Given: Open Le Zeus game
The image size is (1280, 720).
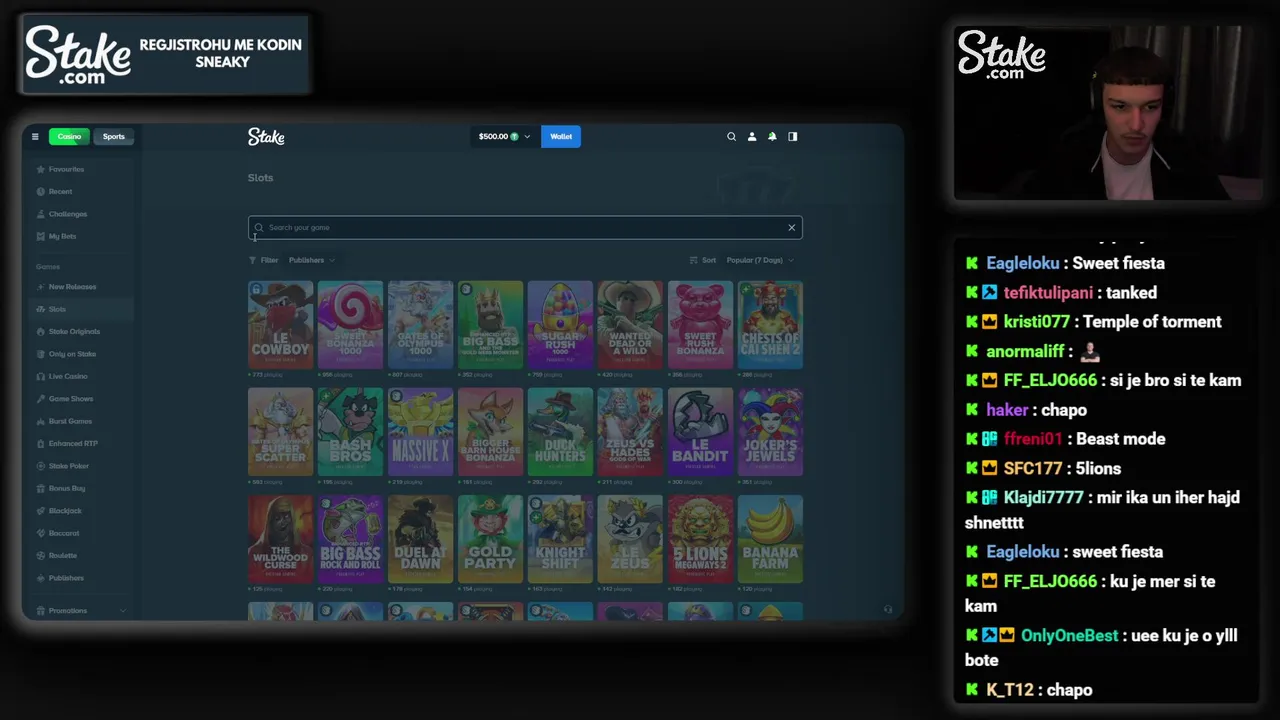Looking at the screenshot, I should click(630, 539).
